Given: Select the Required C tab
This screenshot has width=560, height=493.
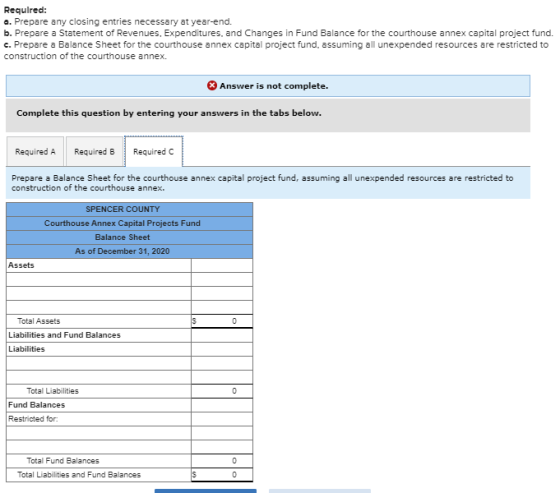Looking at the screenshot, I should 154,151.
